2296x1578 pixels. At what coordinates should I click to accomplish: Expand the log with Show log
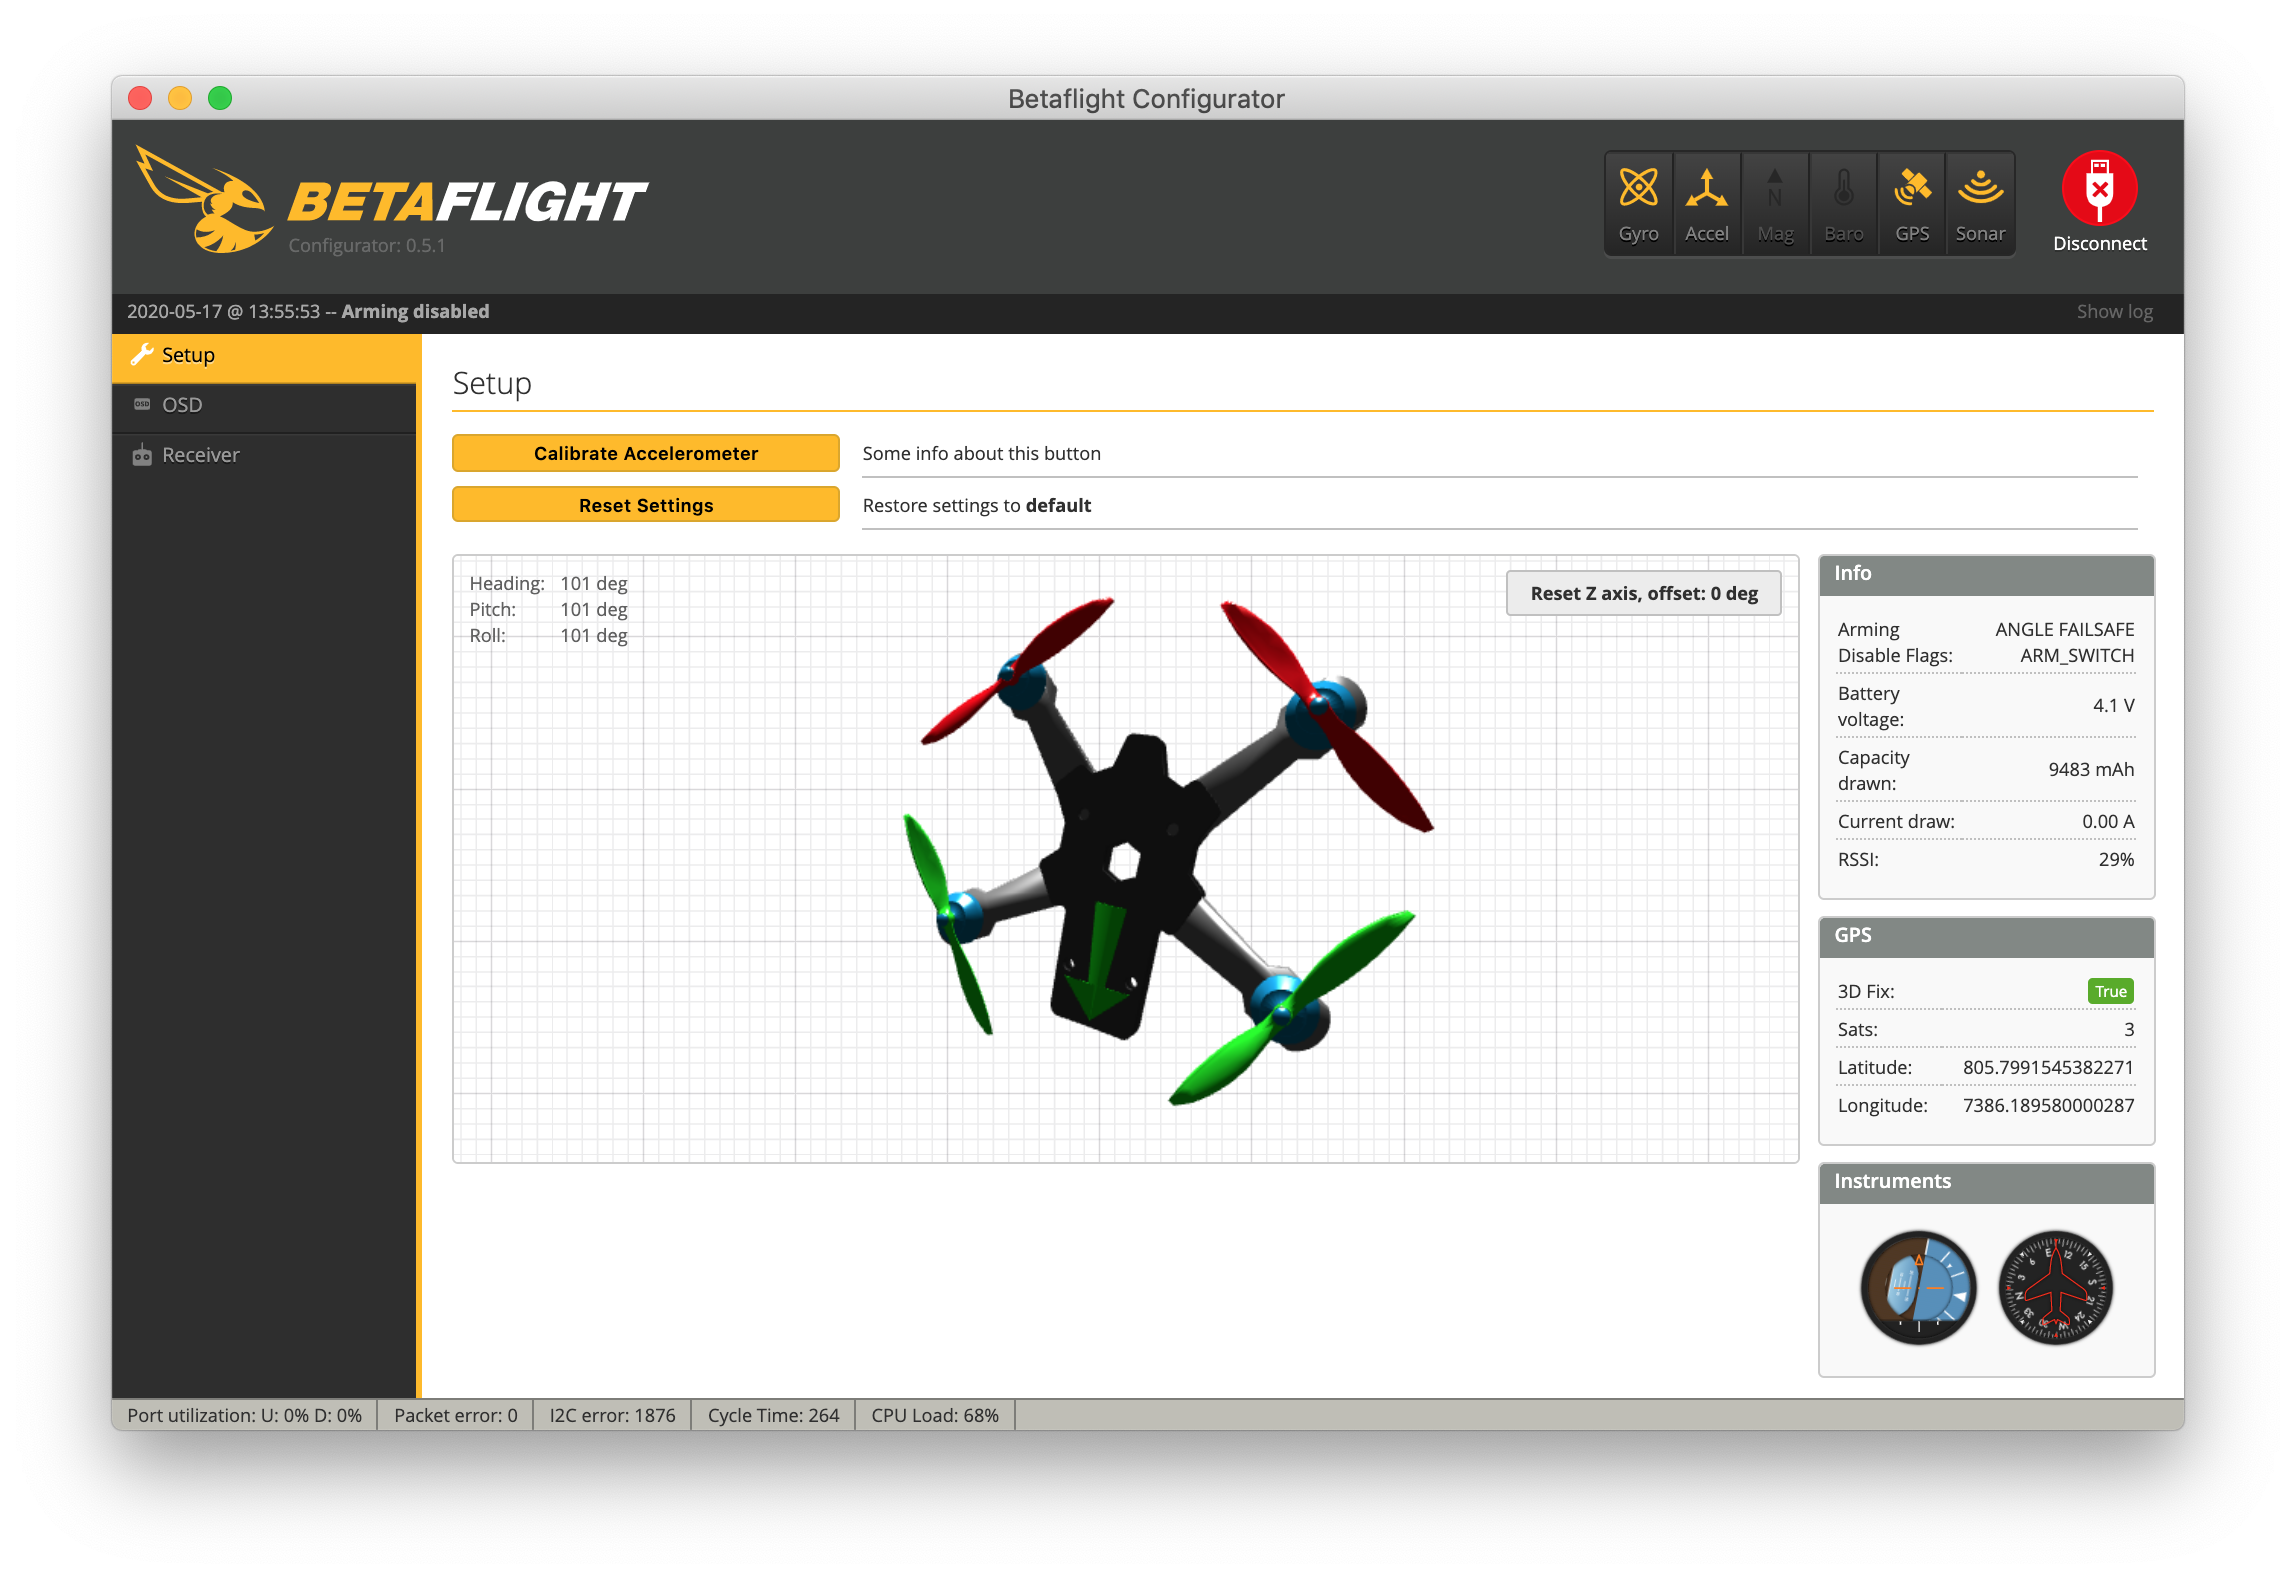click(x=2114, y=311)
